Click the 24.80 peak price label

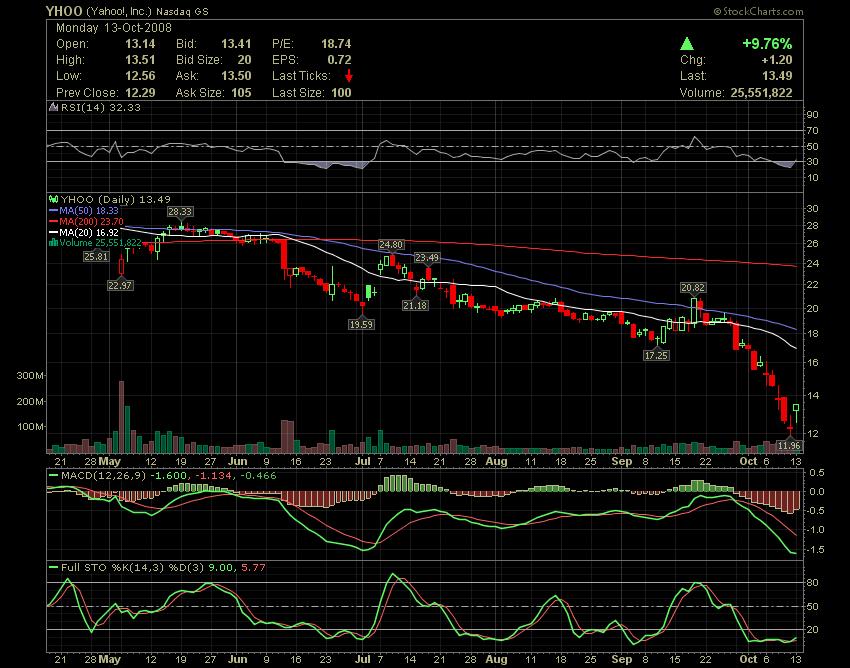391,245
